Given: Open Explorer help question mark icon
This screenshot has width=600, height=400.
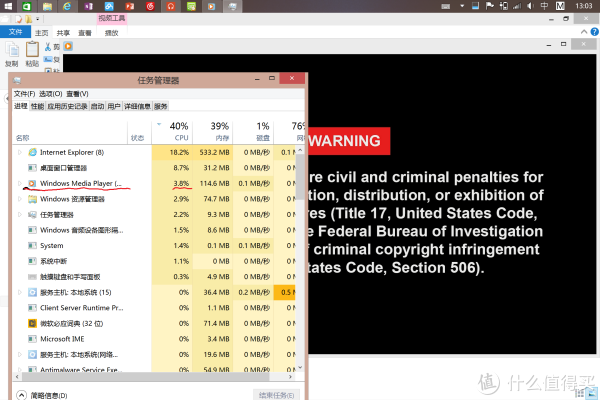Looking at the screenshot, I should click(x=595, y=32).
